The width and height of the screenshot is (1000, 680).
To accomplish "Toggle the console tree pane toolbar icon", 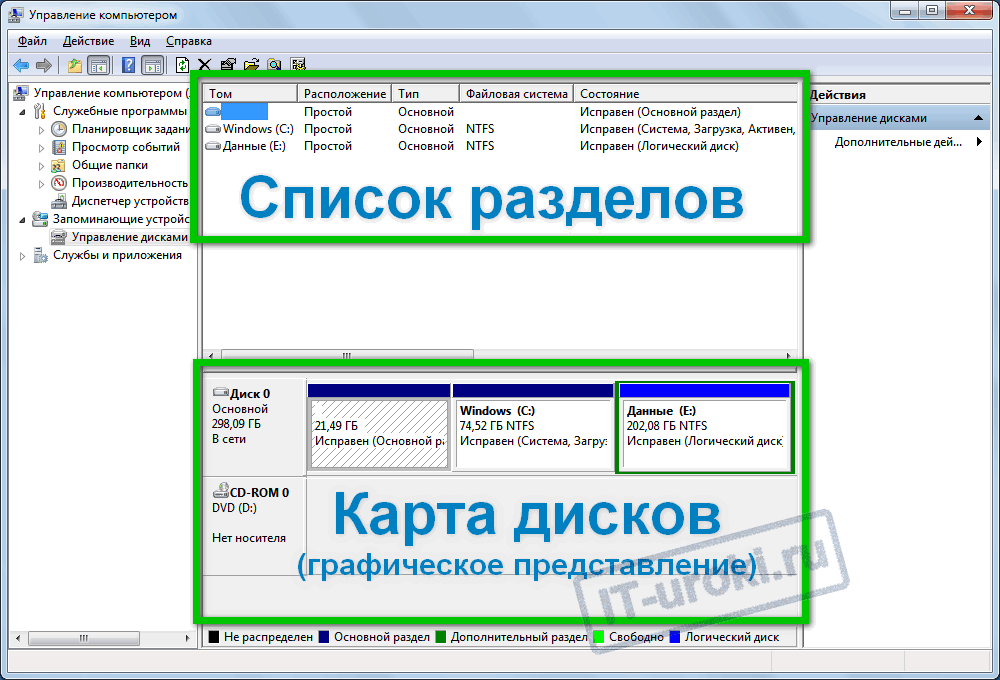I will [99, 65].
